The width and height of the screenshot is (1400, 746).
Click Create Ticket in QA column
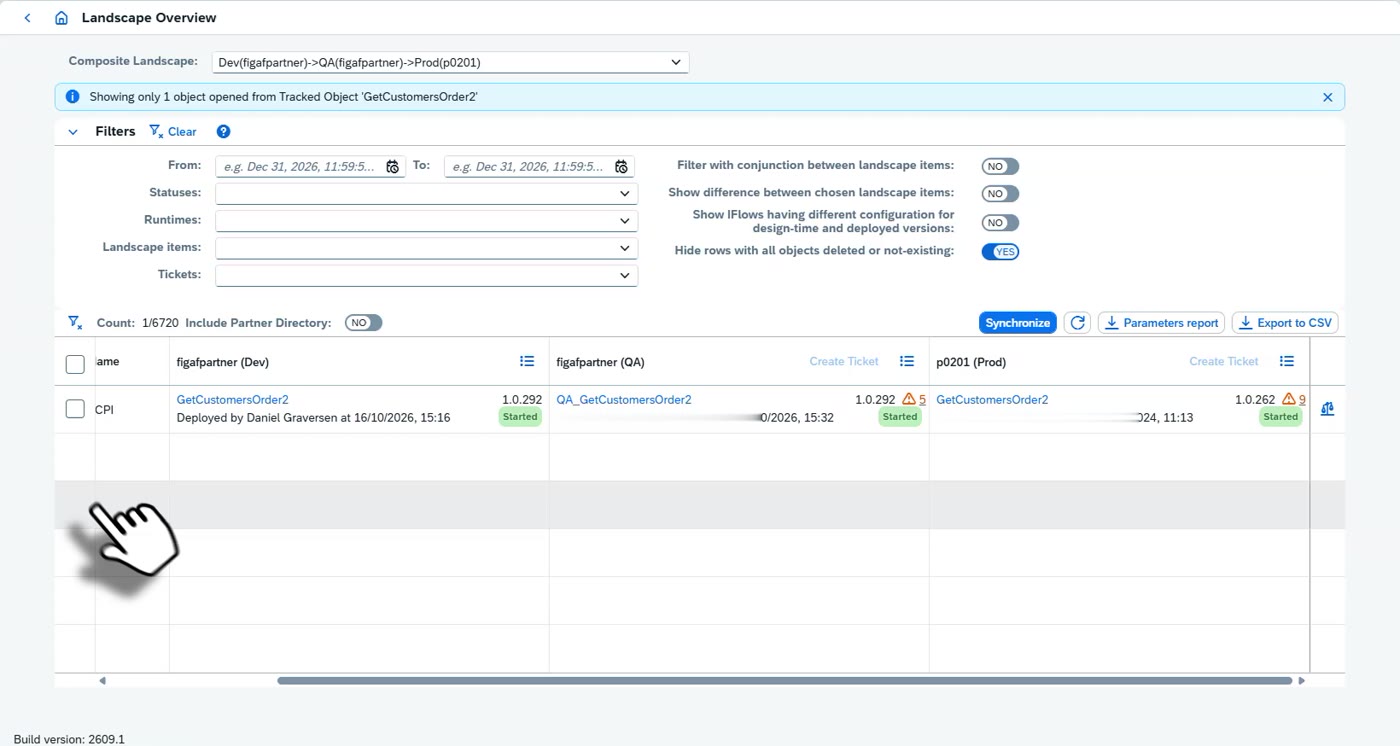[844, 361]
